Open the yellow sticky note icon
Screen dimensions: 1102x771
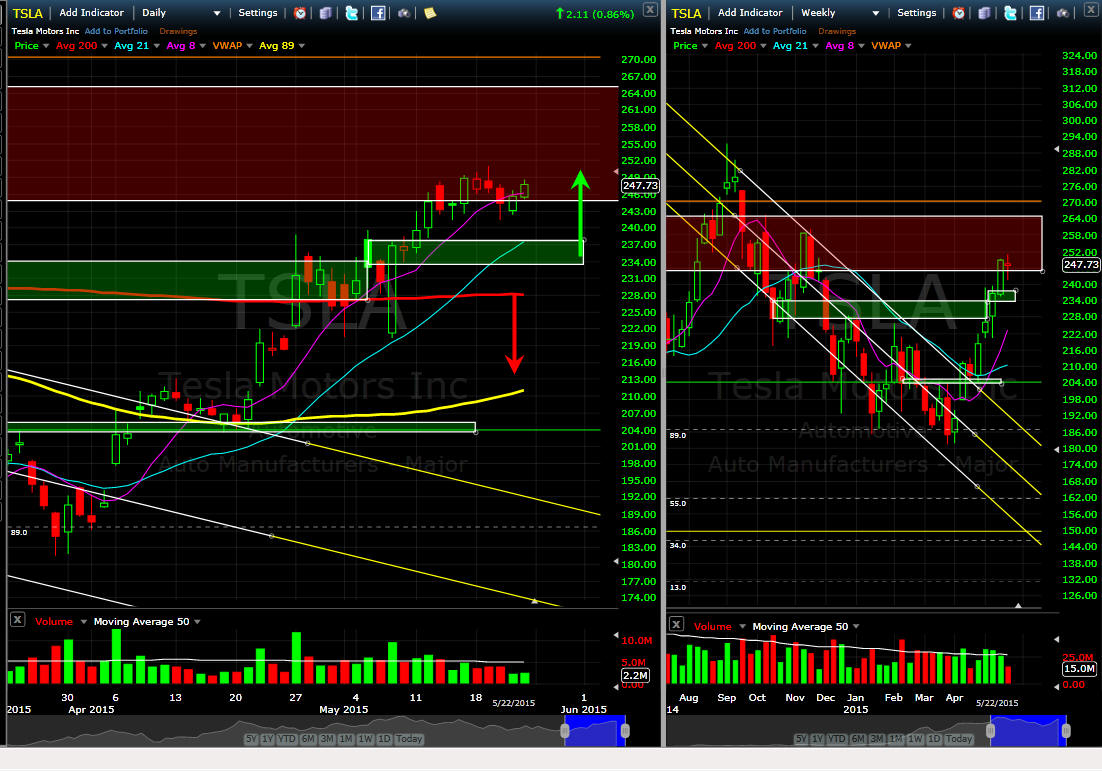tap(430, 13)
